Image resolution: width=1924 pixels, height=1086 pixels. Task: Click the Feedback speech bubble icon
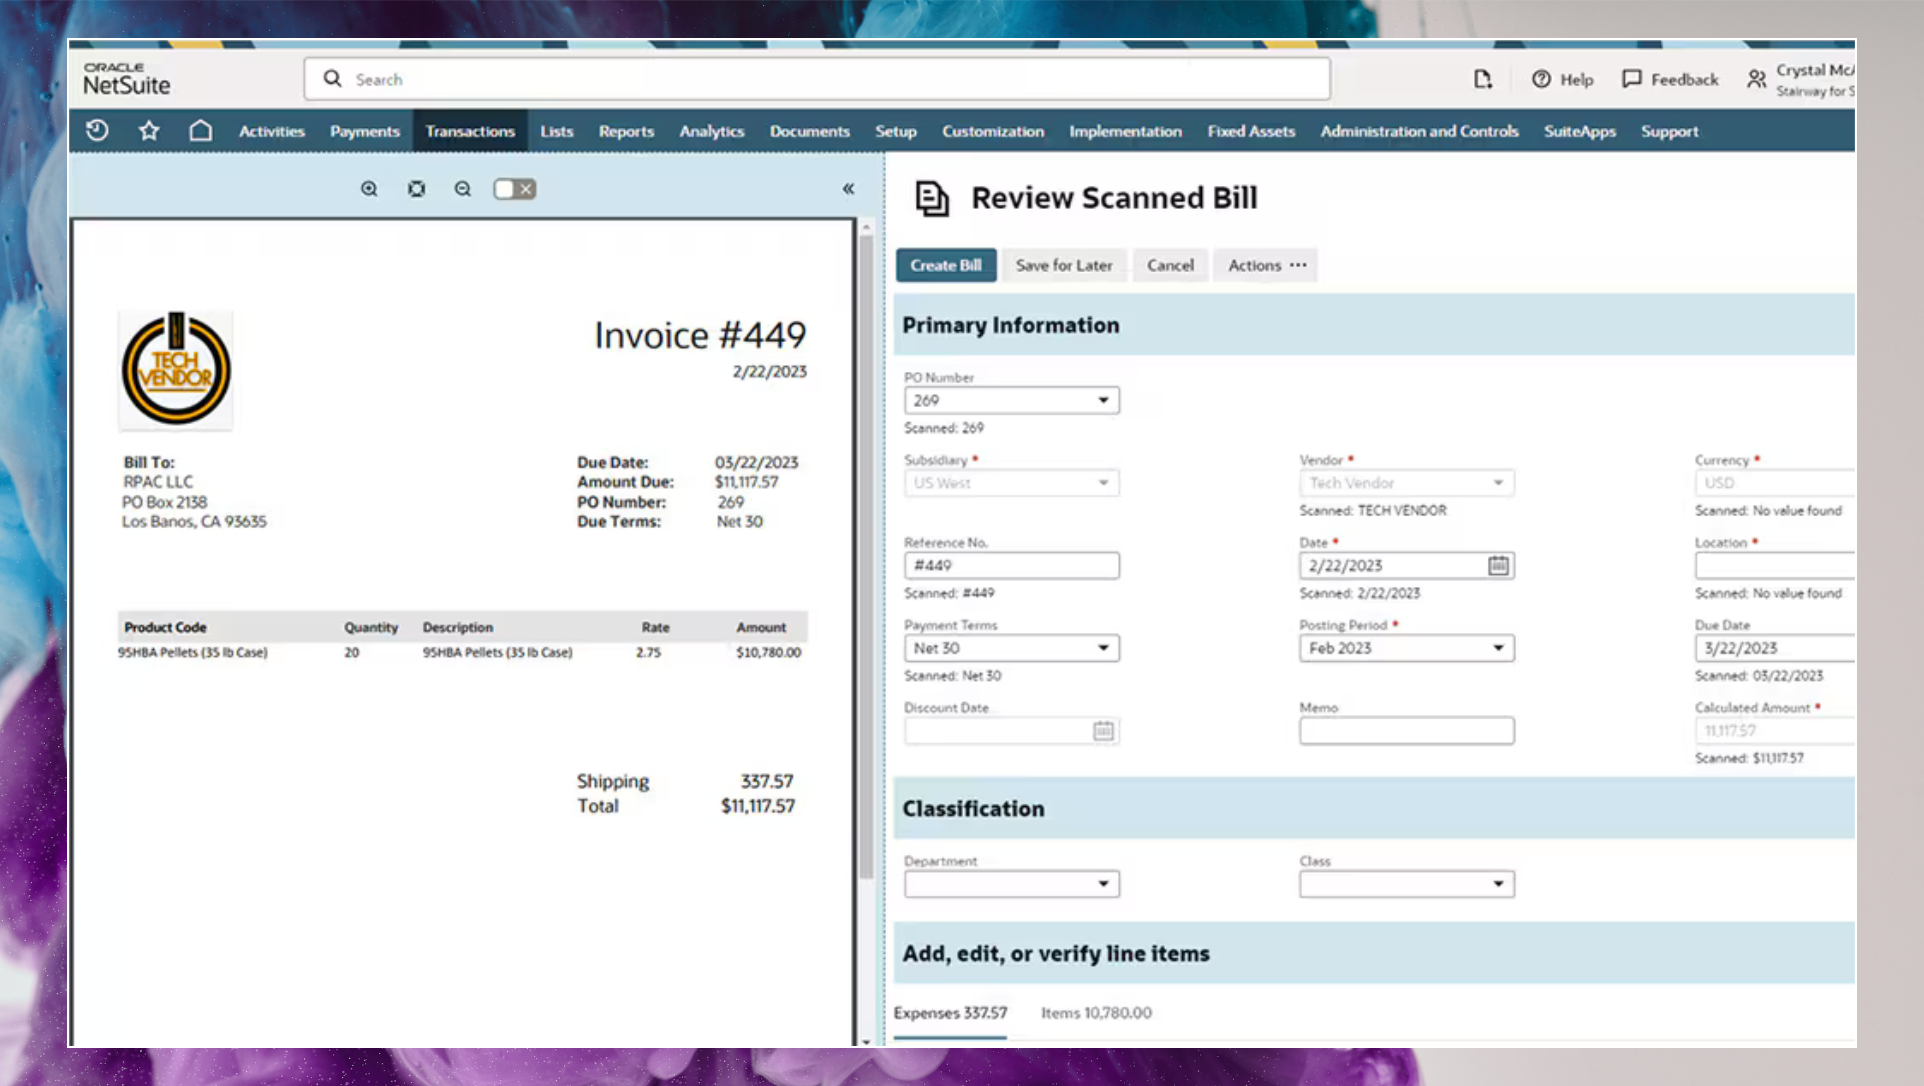pos(1632,79)
